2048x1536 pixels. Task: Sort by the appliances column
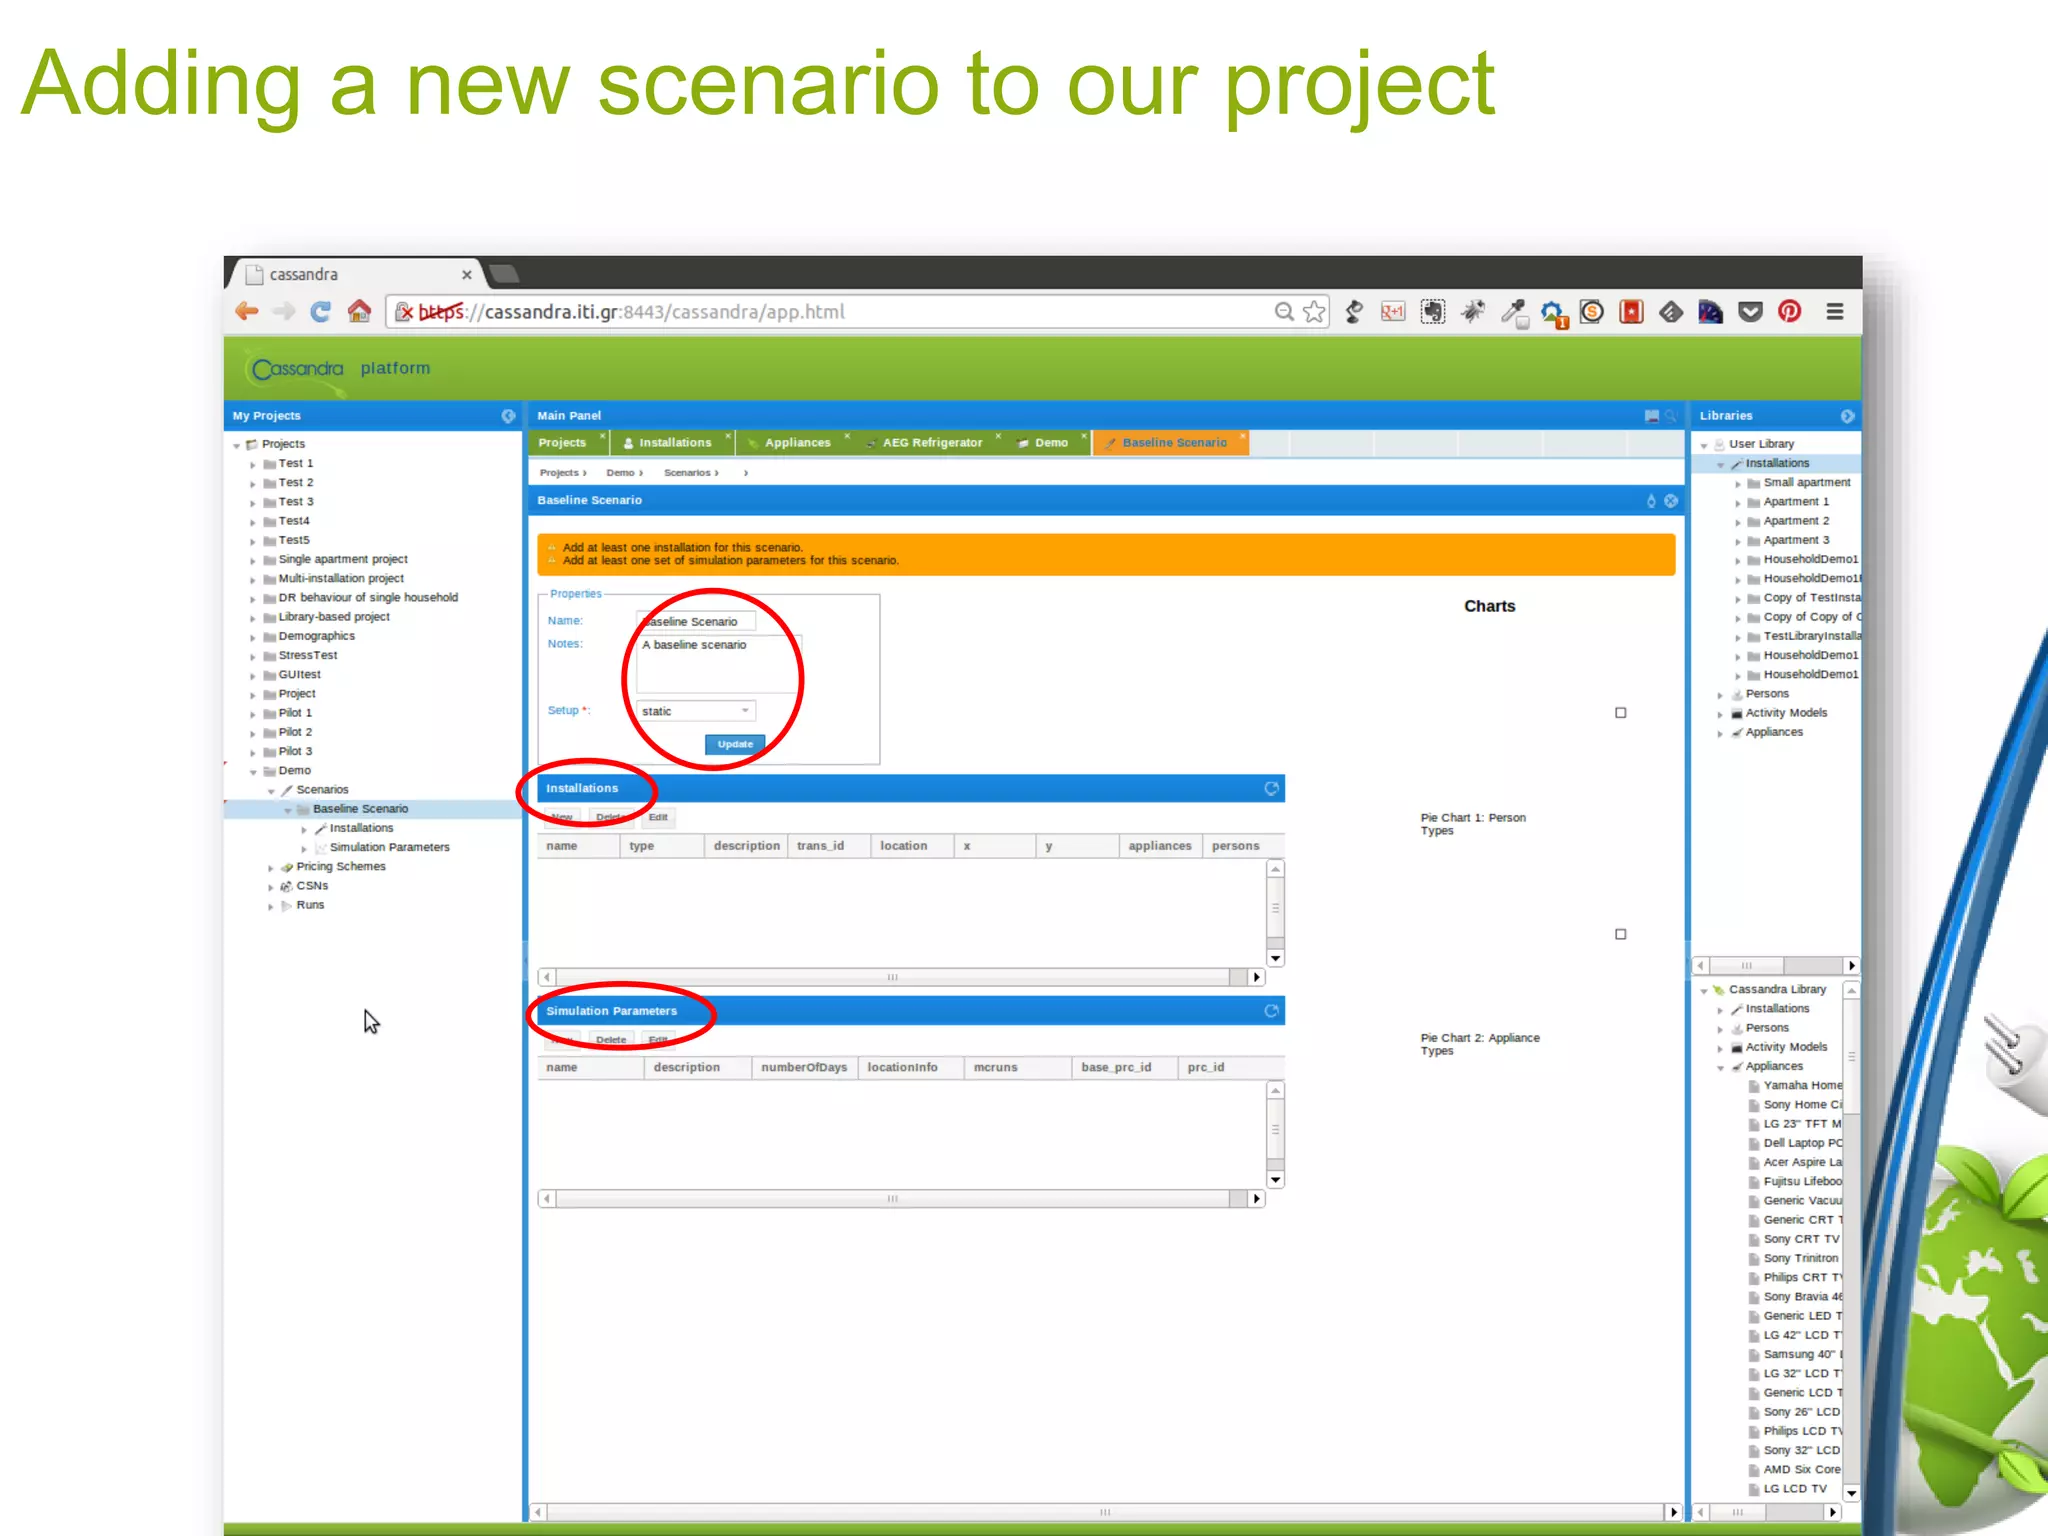(x=1160, y=847)
